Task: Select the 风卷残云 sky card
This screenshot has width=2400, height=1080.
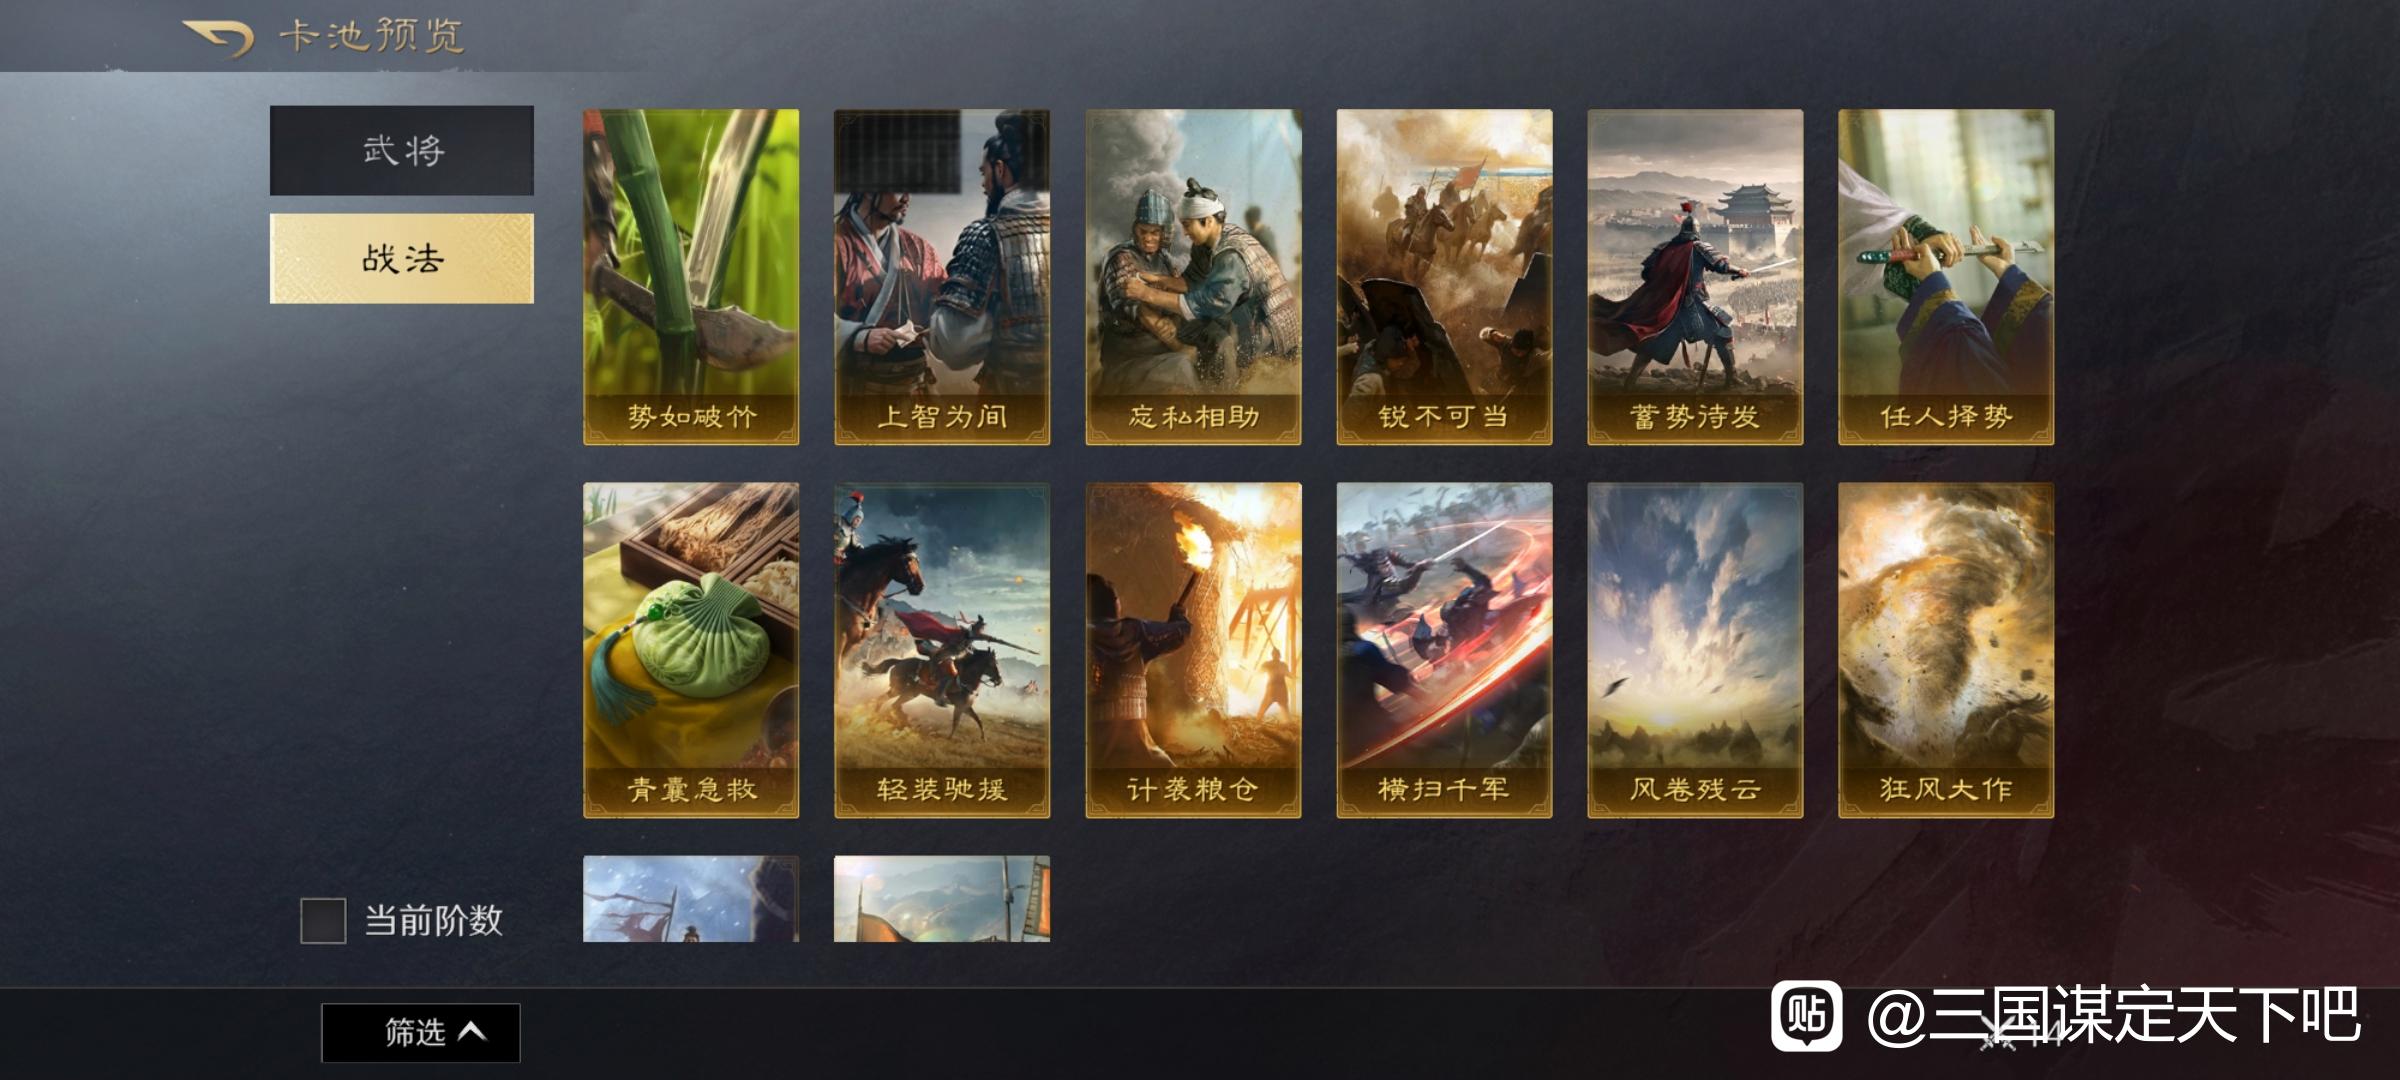Action: (1695, 650)
